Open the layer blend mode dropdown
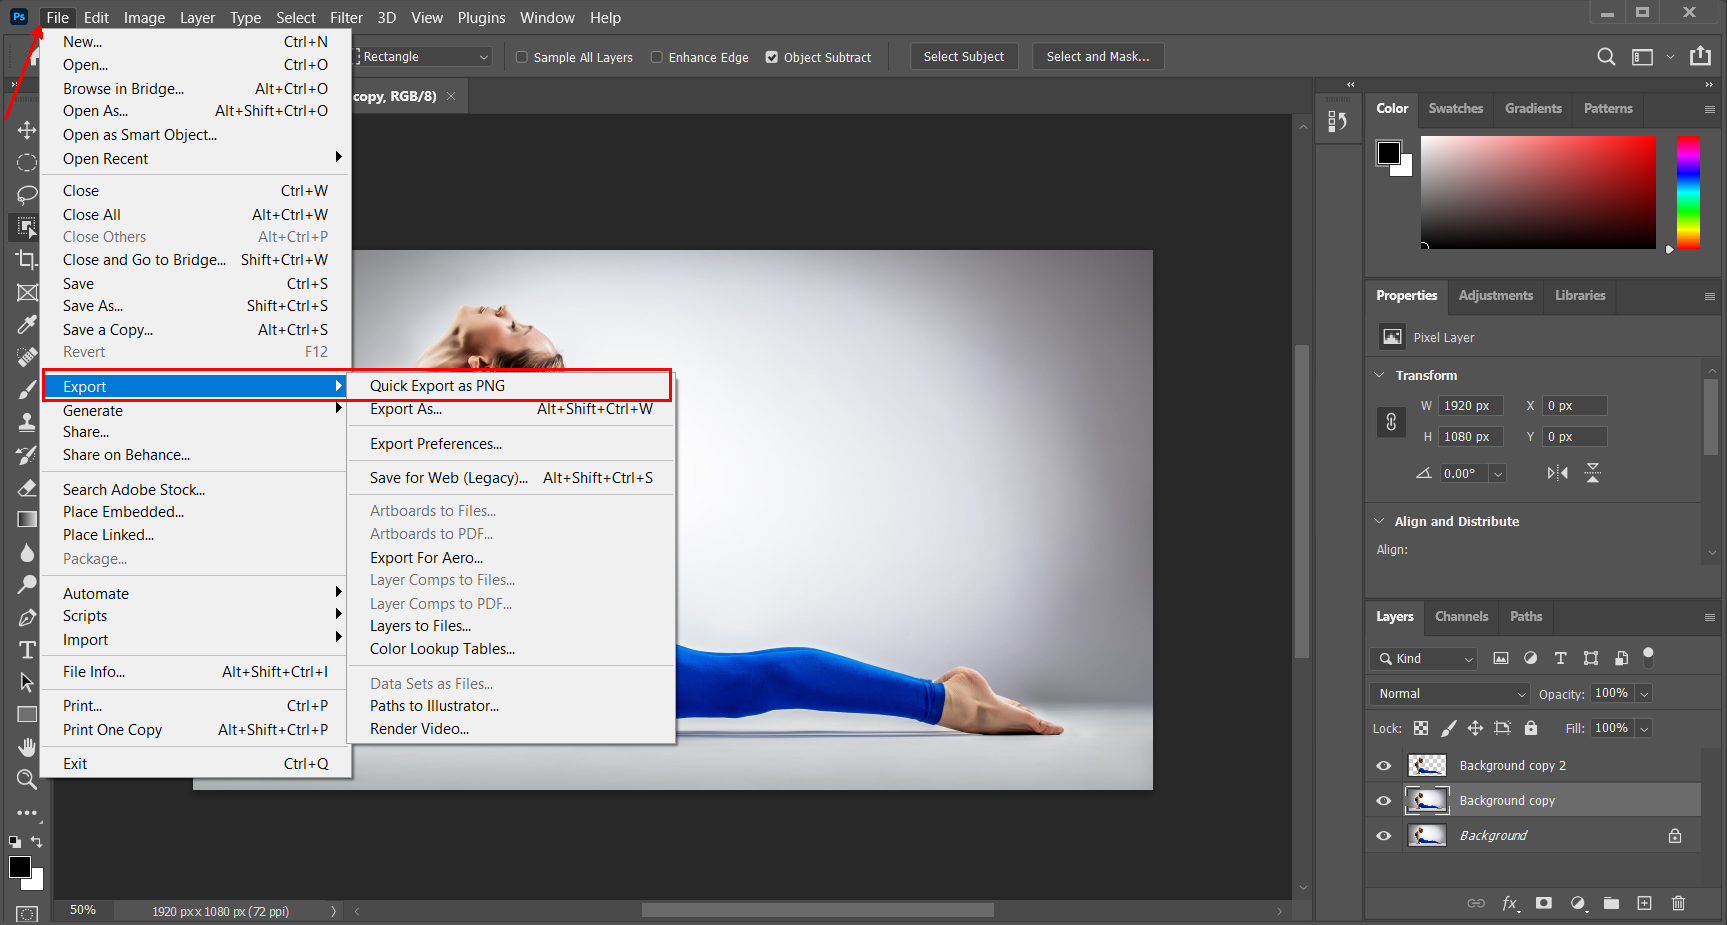The image size is (1727, 925). click(x=1448, y=693)
